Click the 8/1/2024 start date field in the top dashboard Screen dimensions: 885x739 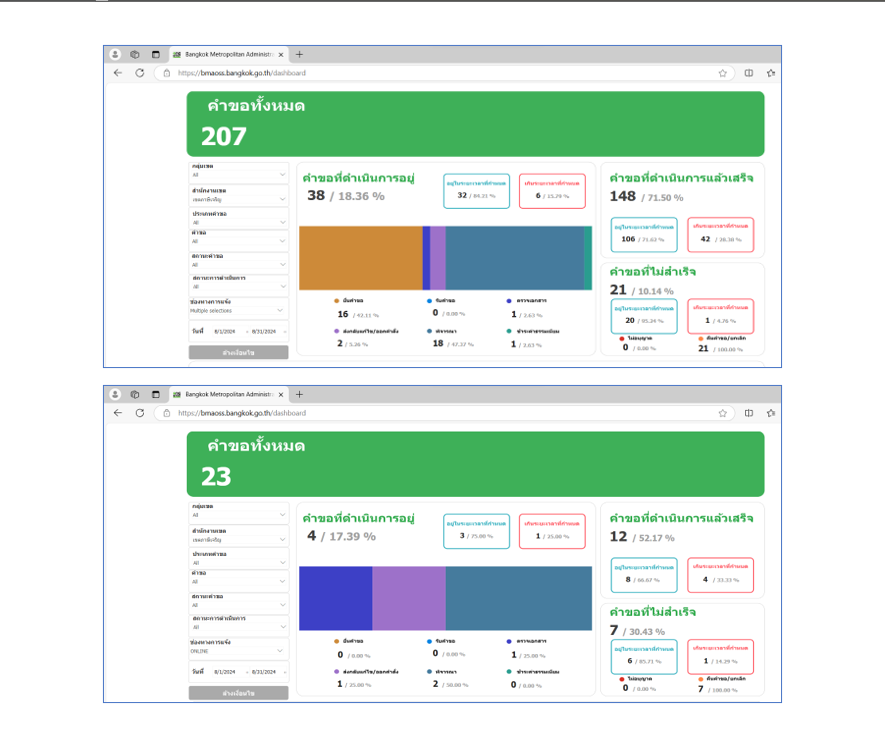224,331
